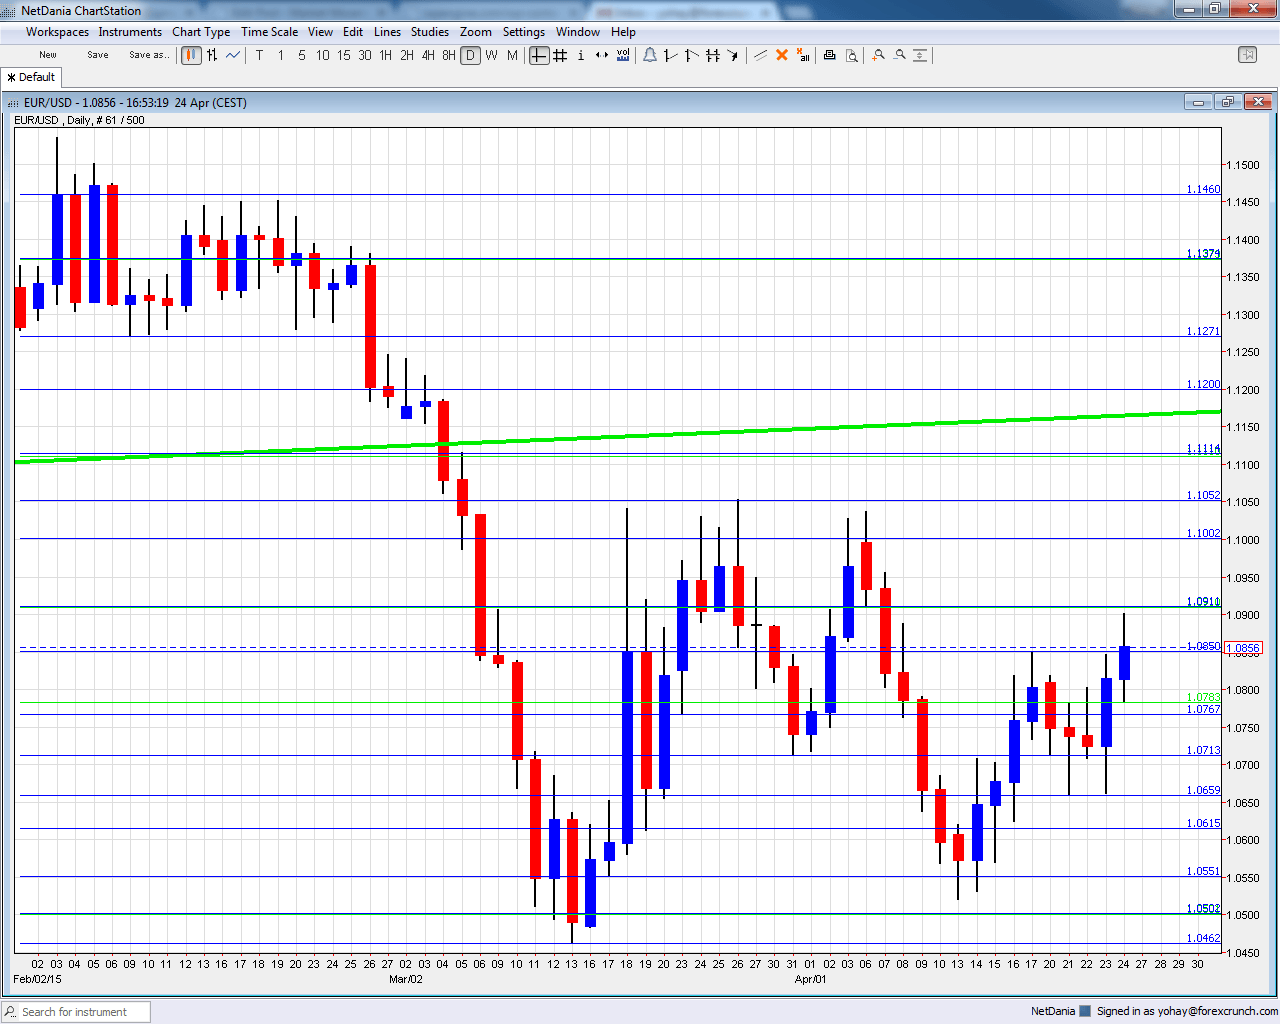The image size is (1280, 1024).
Task: Toggle the crosshair cursor tool
Action: 539,55
